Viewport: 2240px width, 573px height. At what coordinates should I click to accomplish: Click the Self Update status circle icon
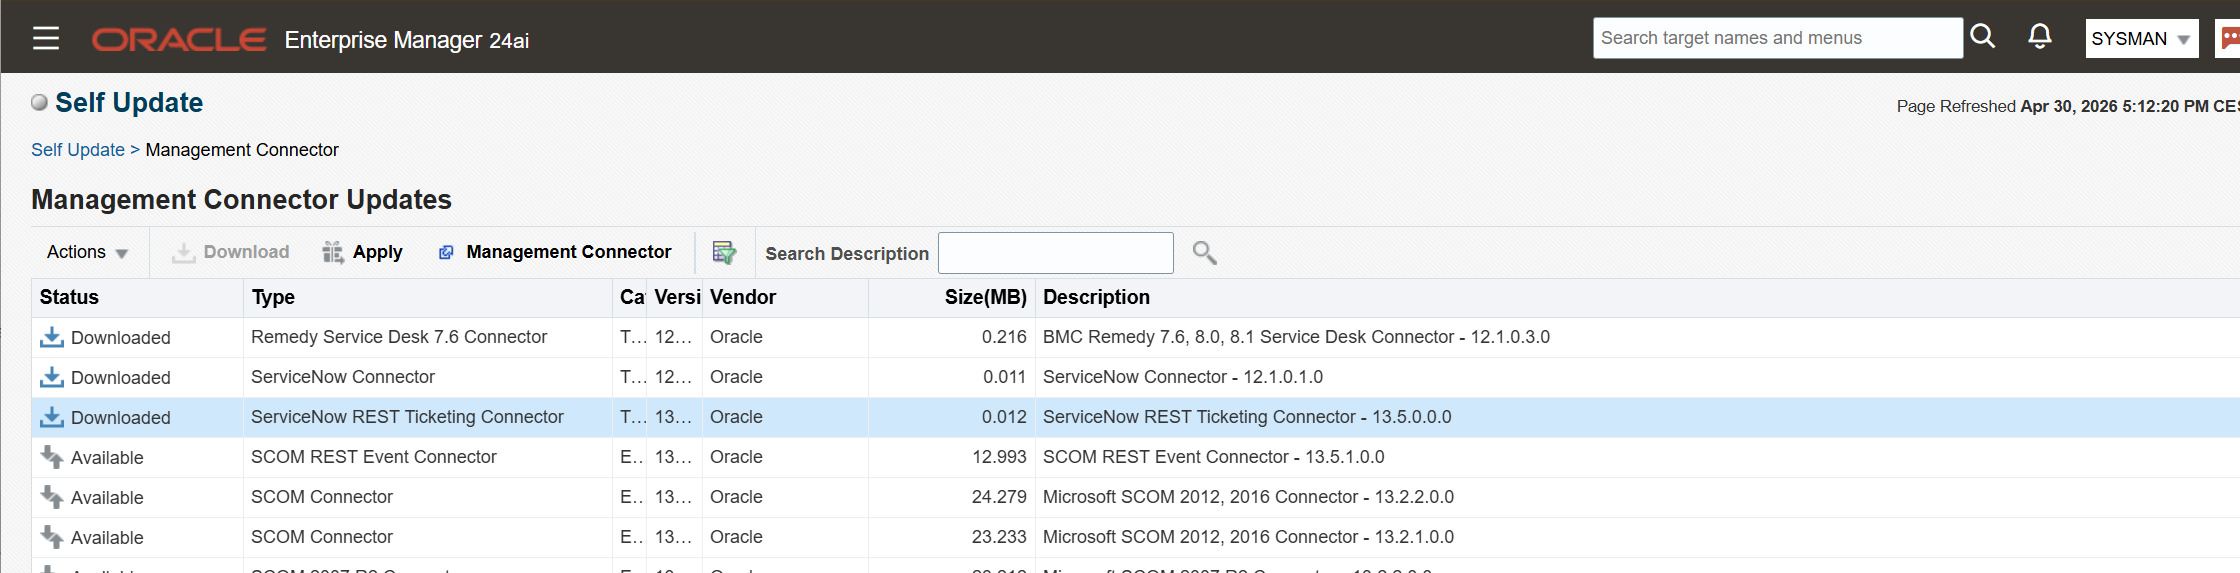click(x=39, y=102)
